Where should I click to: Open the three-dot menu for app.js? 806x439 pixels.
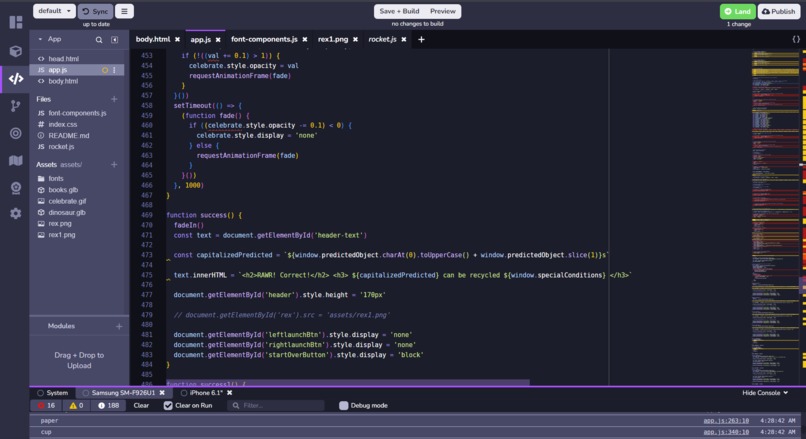[x=114, y=70]
